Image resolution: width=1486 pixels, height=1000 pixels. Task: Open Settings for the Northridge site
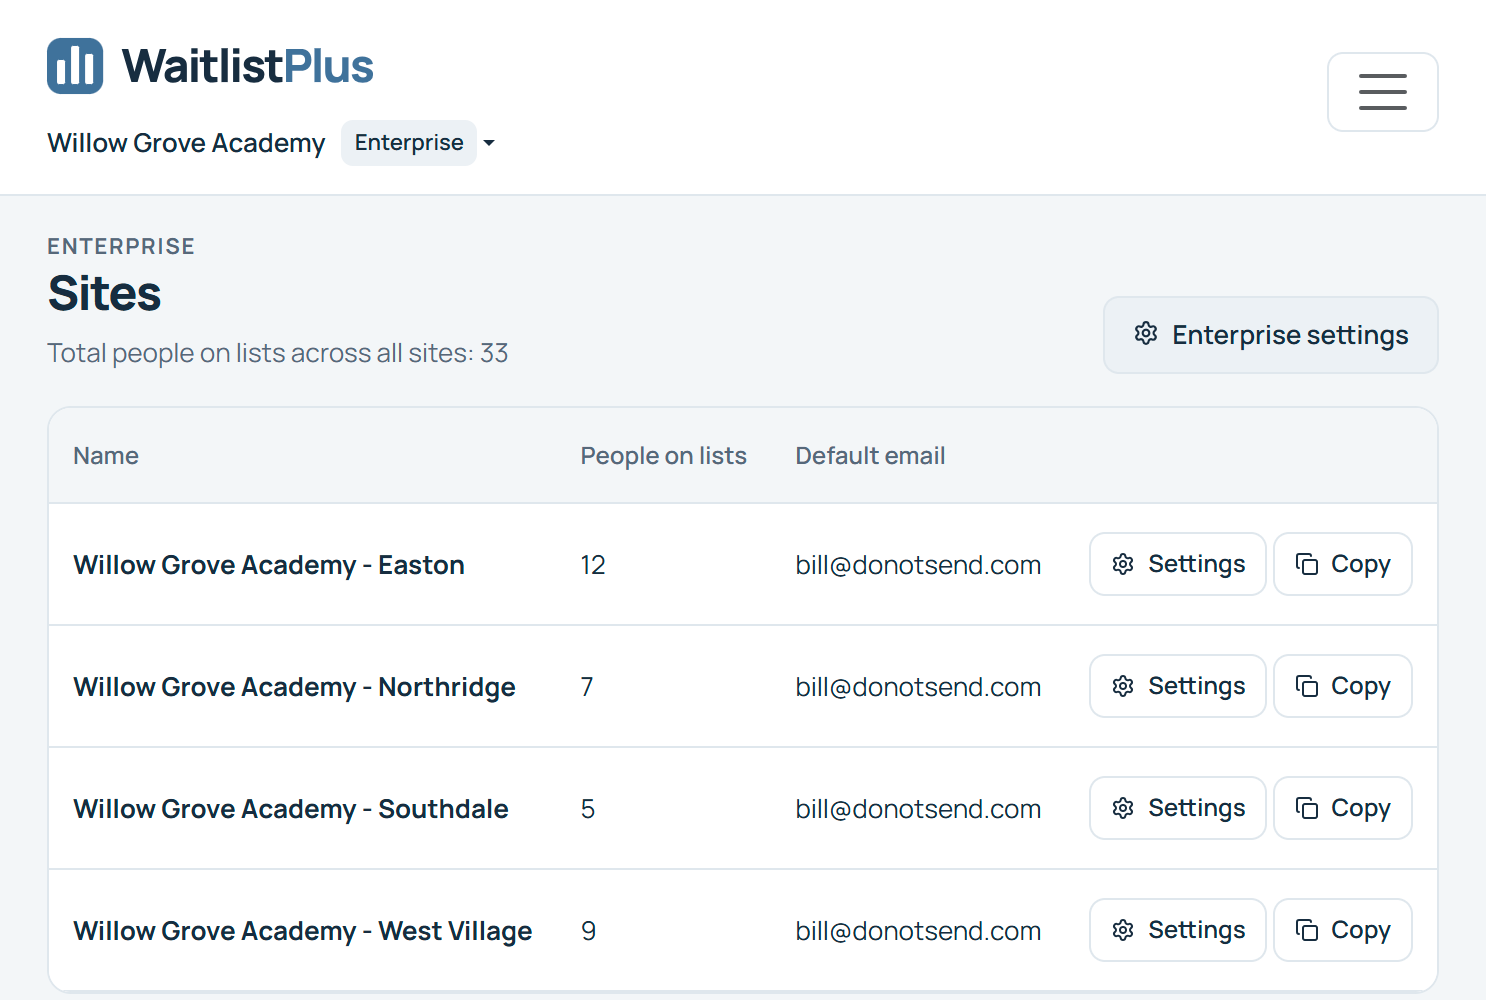(1177, 686)
